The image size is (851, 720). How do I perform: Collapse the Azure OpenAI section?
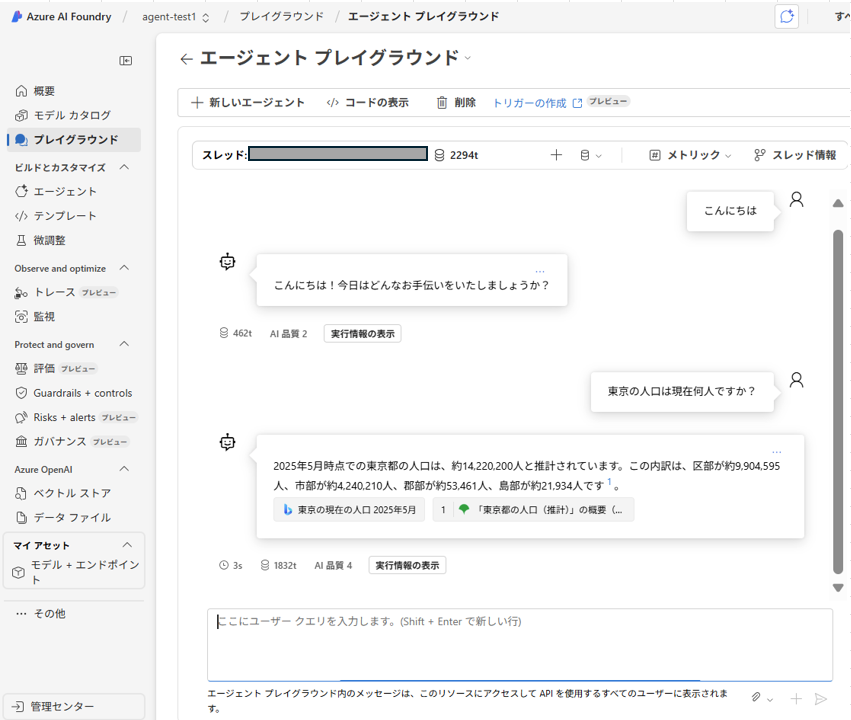(x=124, y=469)
